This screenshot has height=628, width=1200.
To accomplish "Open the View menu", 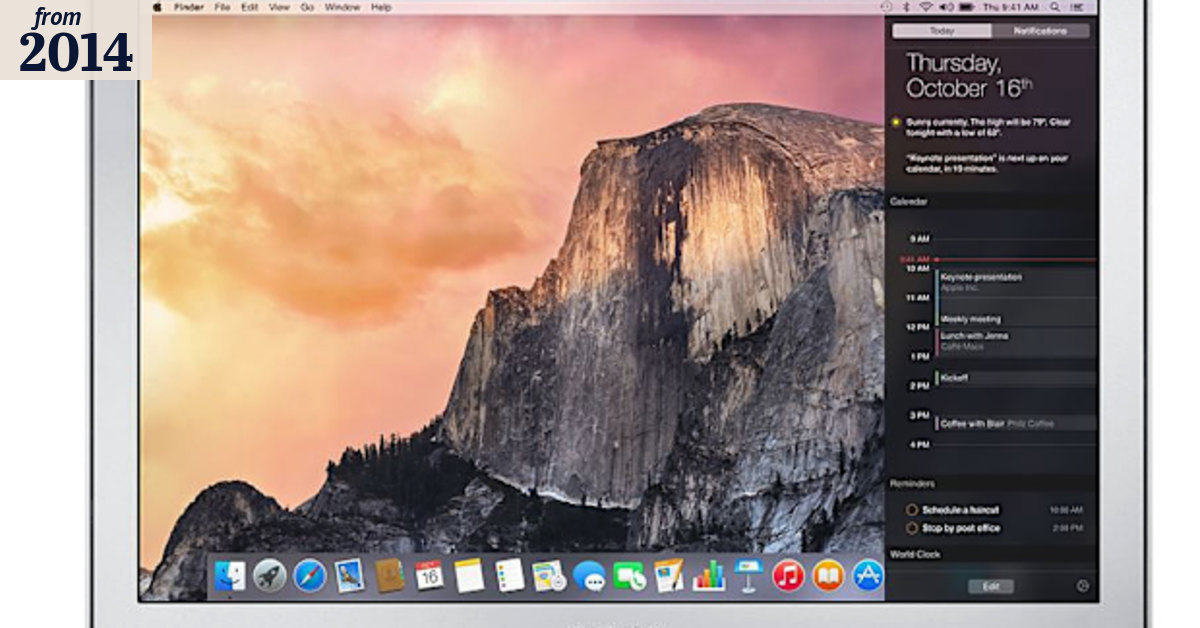I will (x=279, y=7).
